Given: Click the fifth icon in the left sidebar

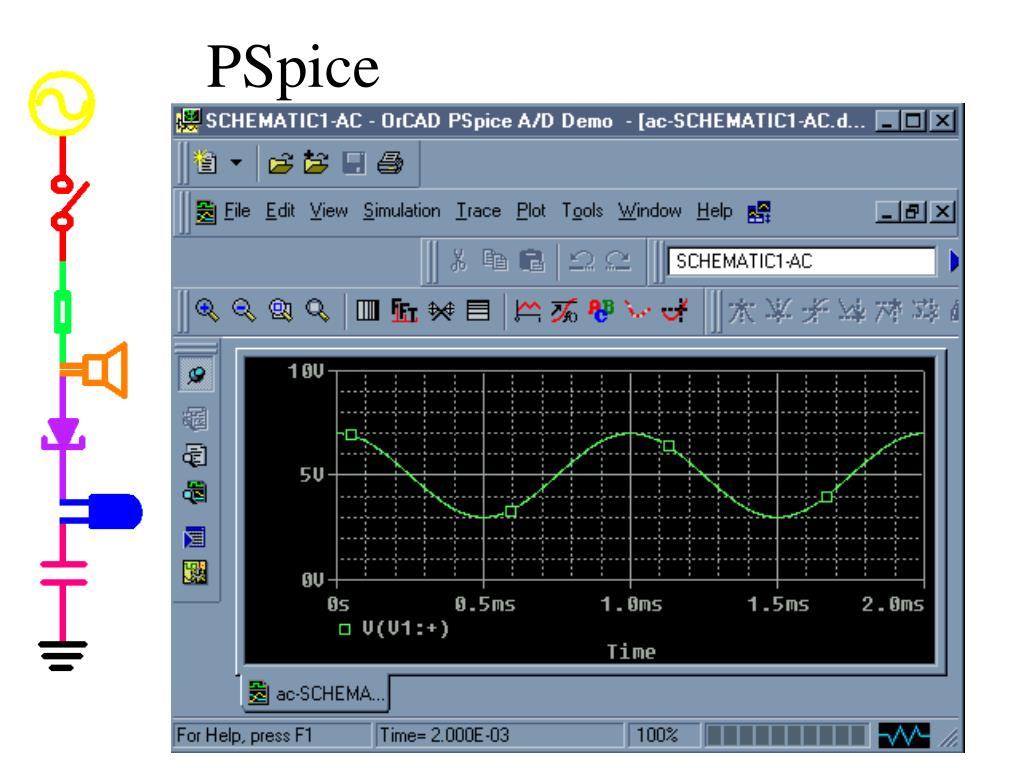Looking at the screenshot, I should (195, 537).
